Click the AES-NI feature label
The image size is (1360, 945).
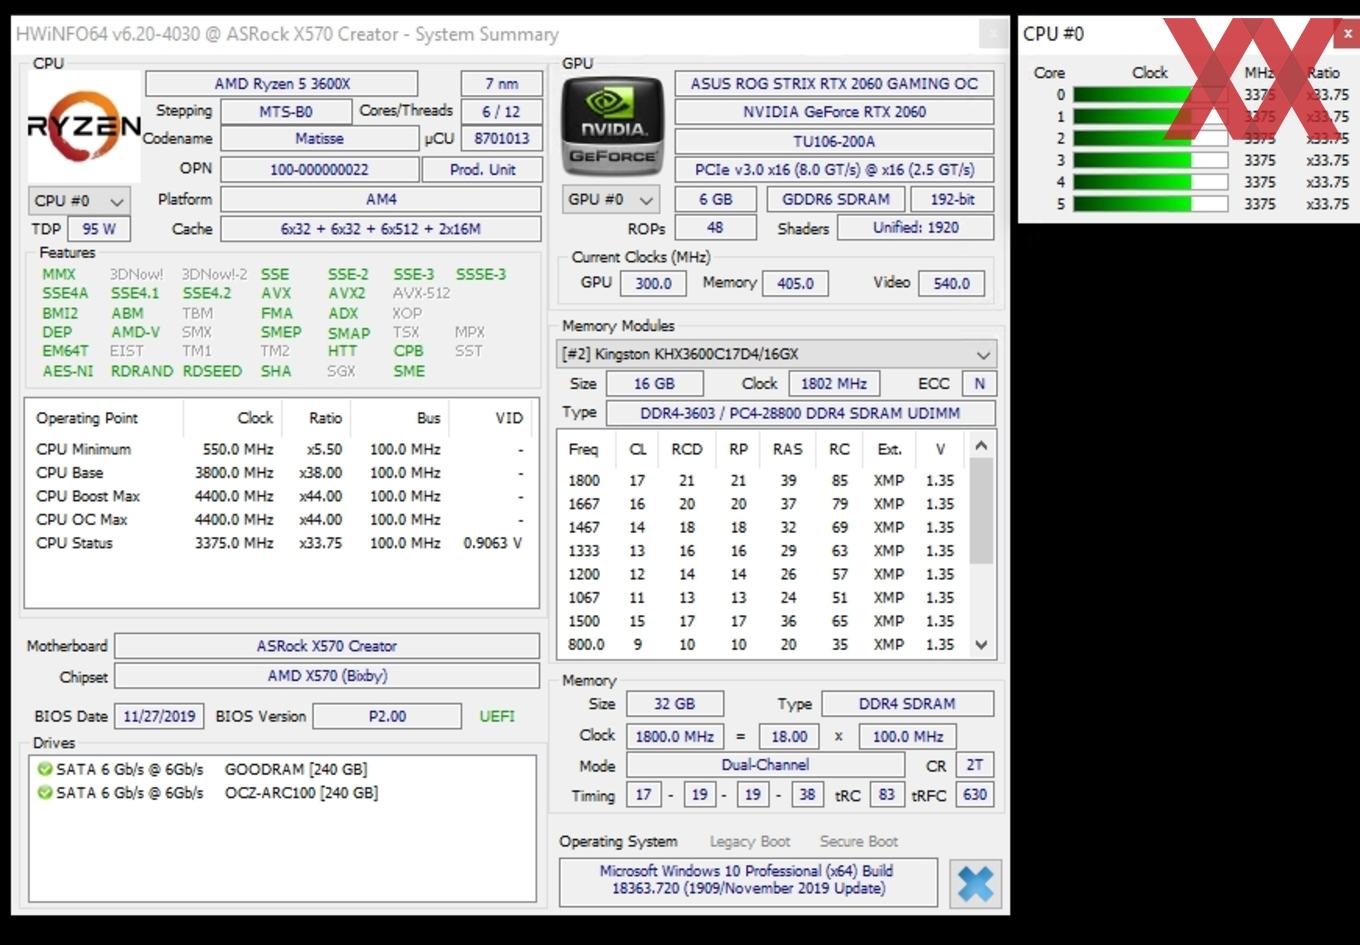click(68, 371)
